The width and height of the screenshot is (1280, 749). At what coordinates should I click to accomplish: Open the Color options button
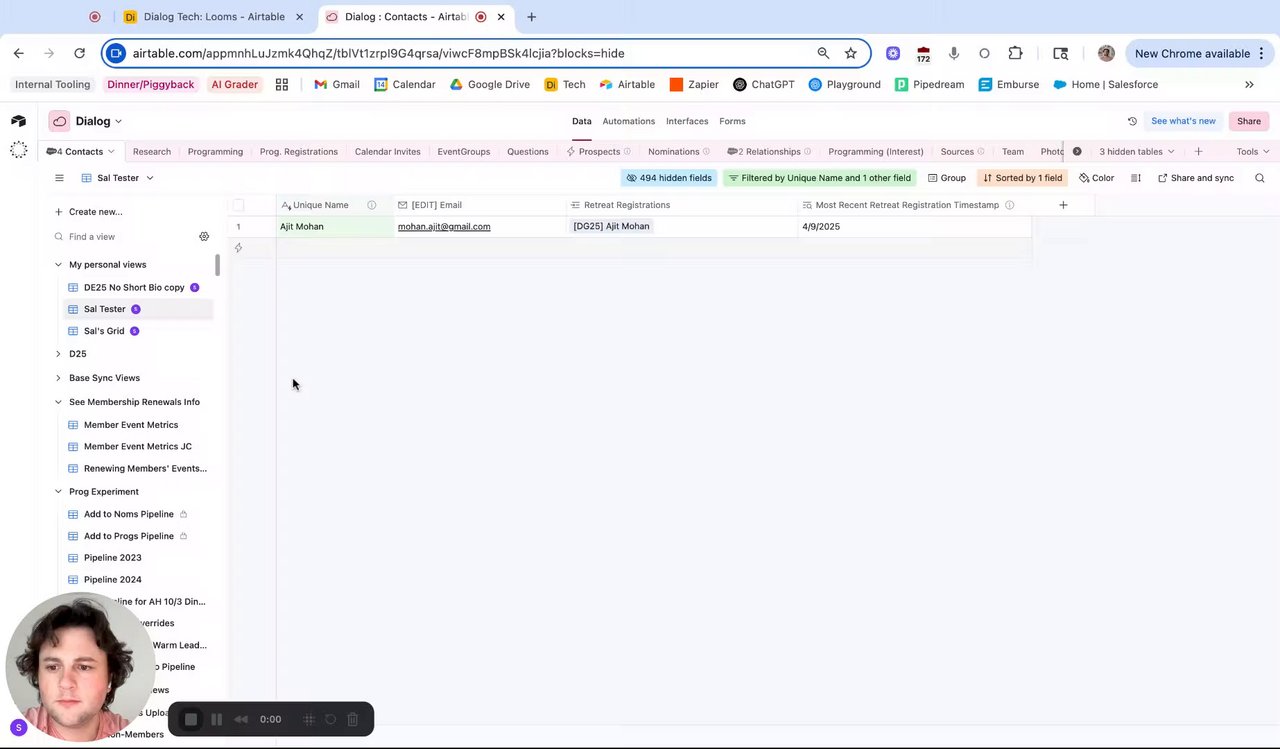click(x=1097, y=178)
